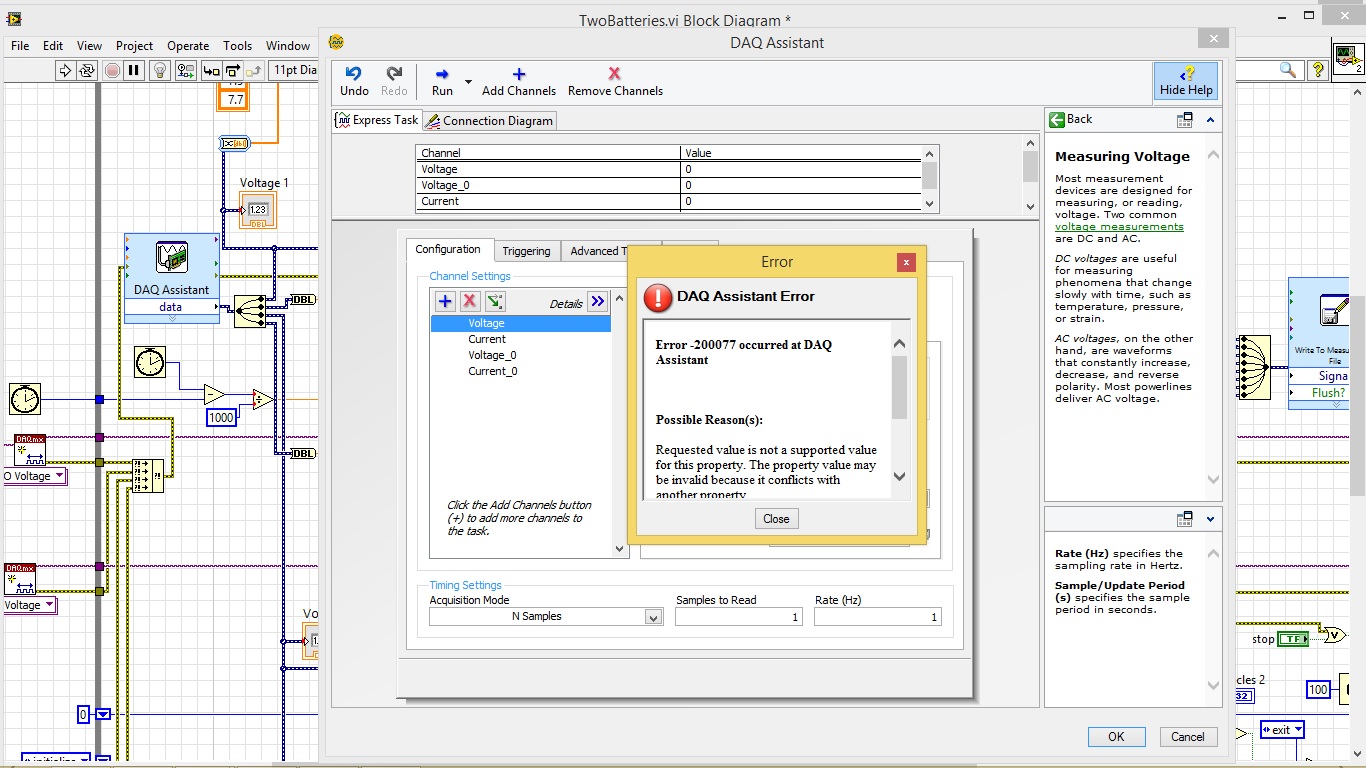This screenshot has width=1366, height=768.
Task: Click the Divide function node
Action: click(262, 399)
